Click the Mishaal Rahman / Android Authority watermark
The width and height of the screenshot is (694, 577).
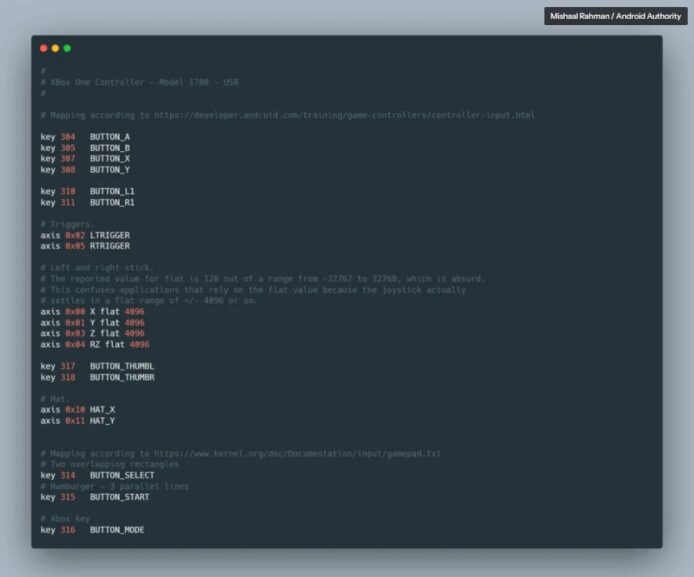(x=615, y=16)
